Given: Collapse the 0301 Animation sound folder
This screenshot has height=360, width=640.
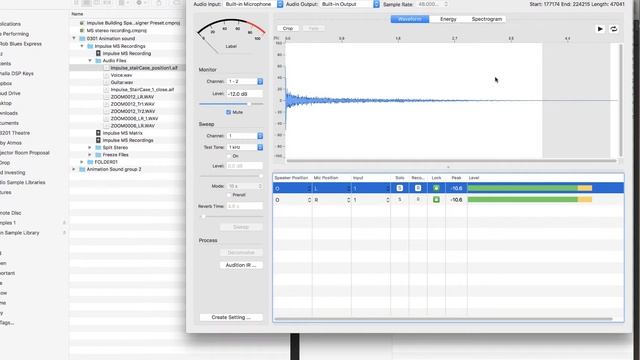Looking at the screenshot, I should [x=74, y=38].
